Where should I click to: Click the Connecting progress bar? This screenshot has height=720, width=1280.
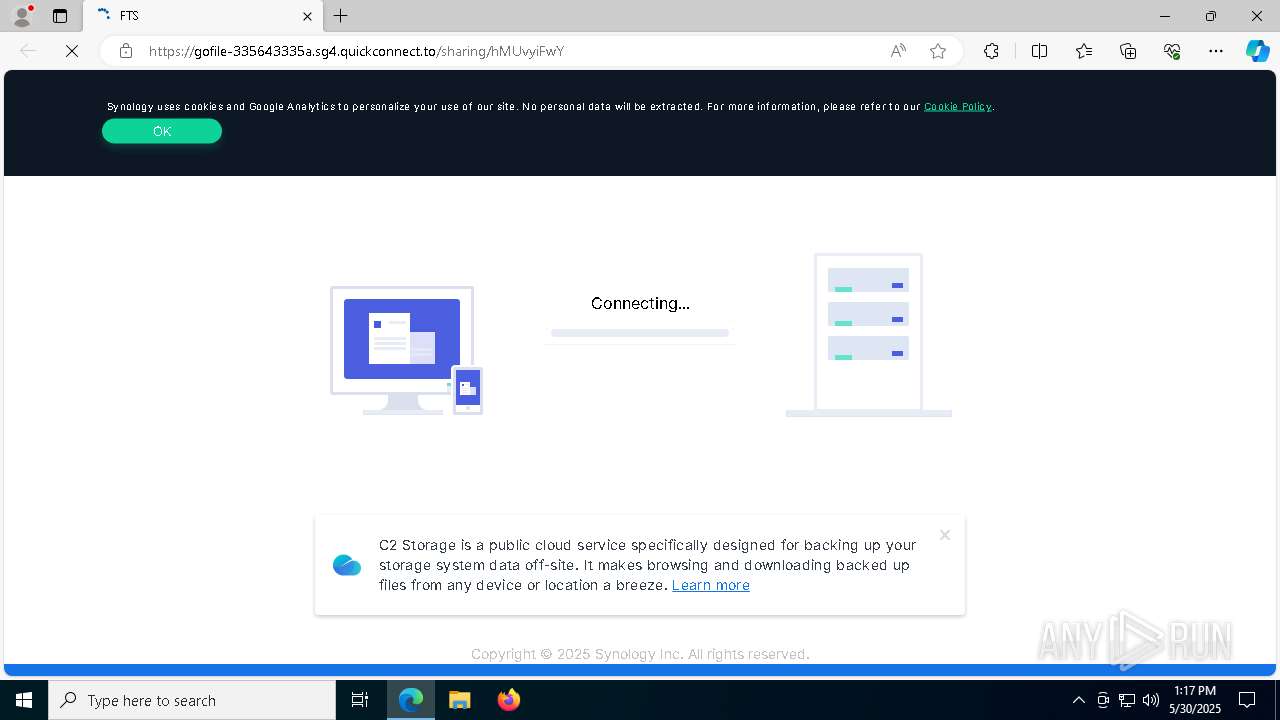(640, 333)
